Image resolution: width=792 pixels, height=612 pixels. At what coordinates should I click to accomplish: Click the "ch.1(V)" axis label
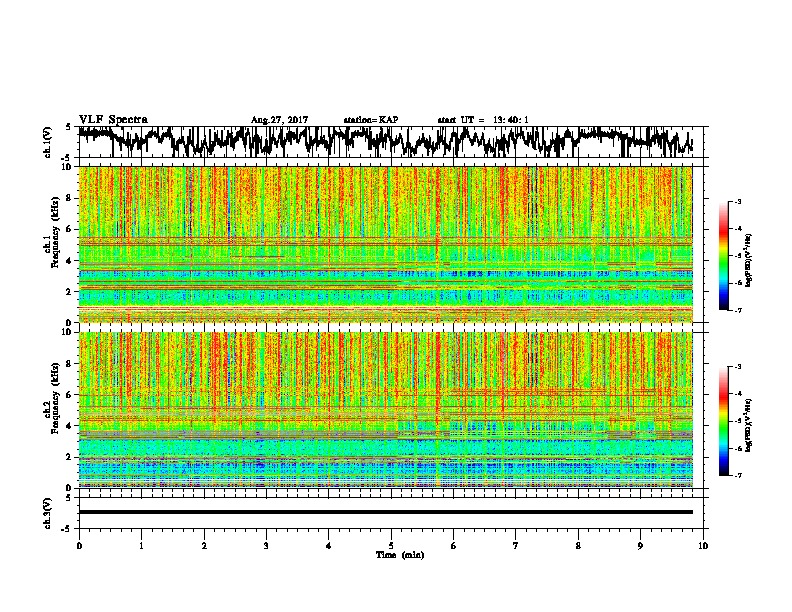point(47,142)
